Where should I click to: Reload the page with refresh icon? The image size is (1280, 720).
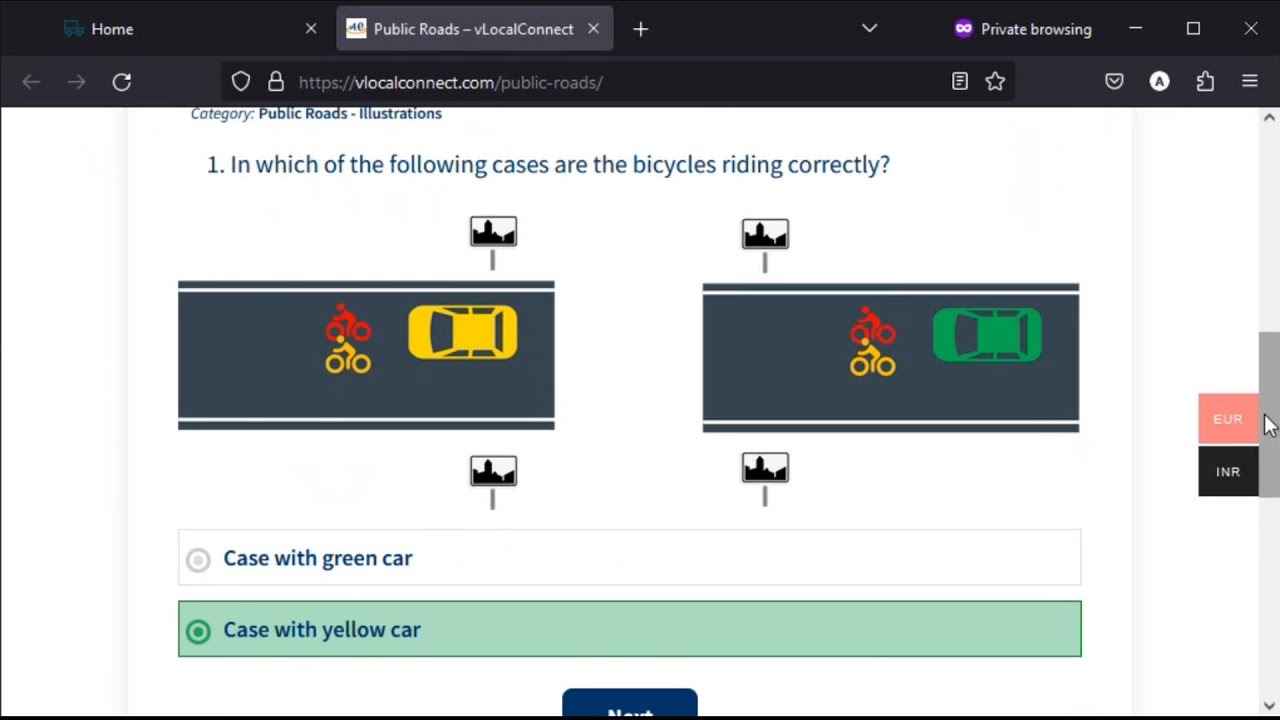click(x=122, y=82)
